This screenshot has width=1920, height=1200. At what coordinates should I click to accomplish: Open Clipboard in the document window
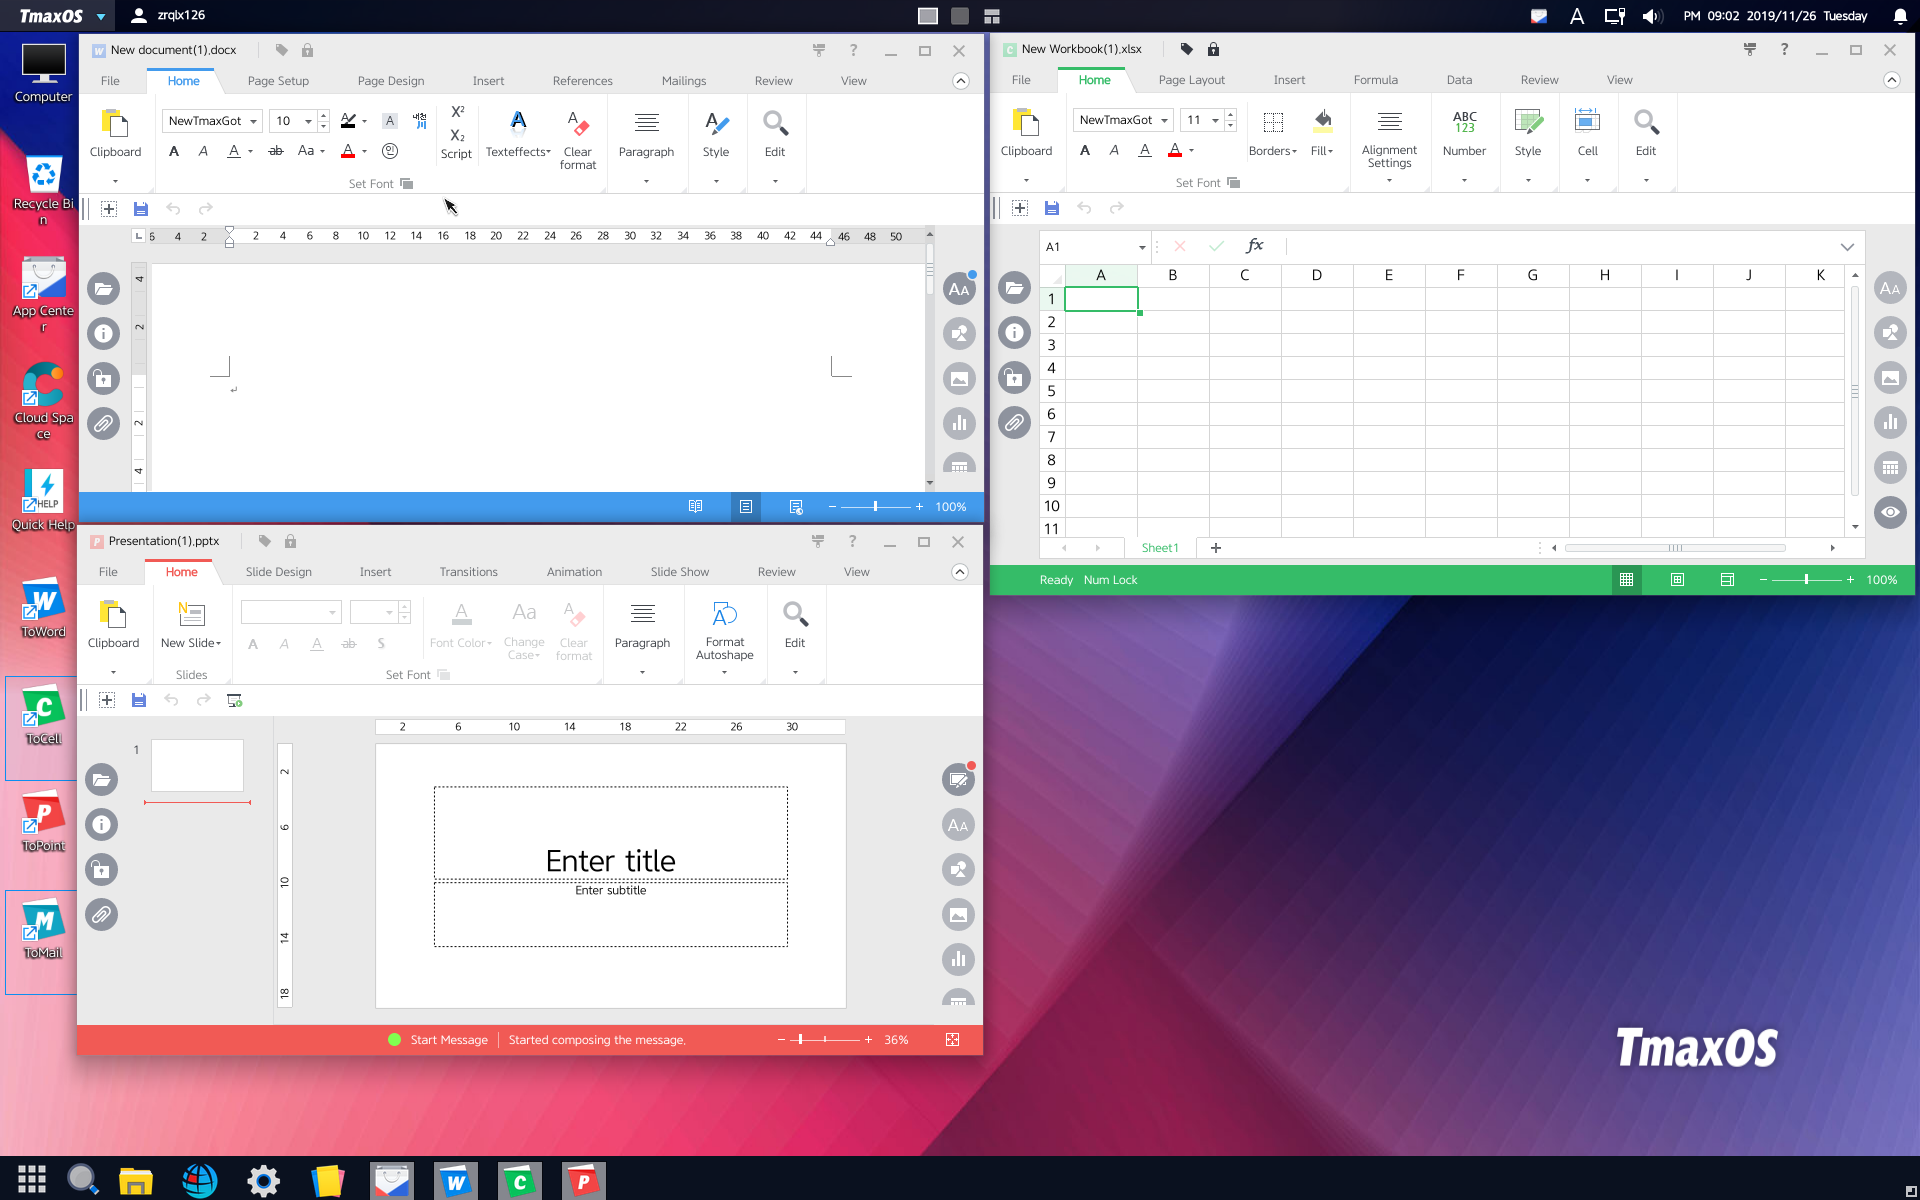pyautogui.click(x=115, y=135)
